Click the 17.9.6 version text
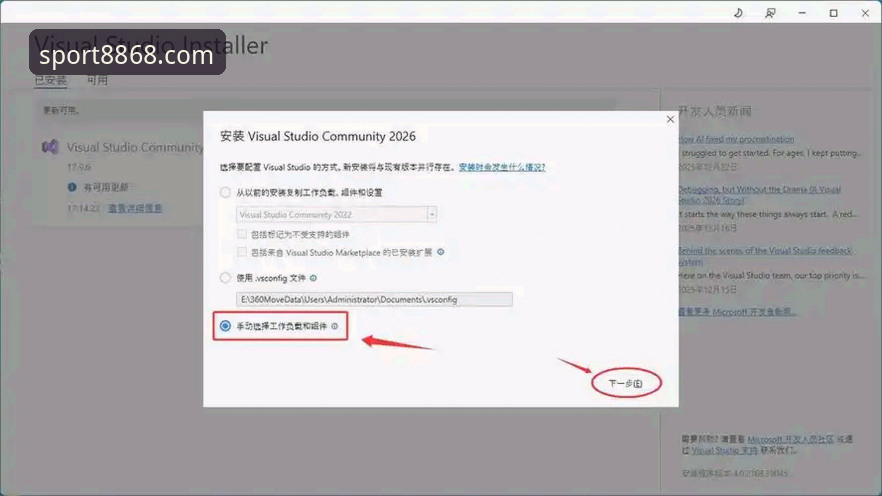 point(79,167)
